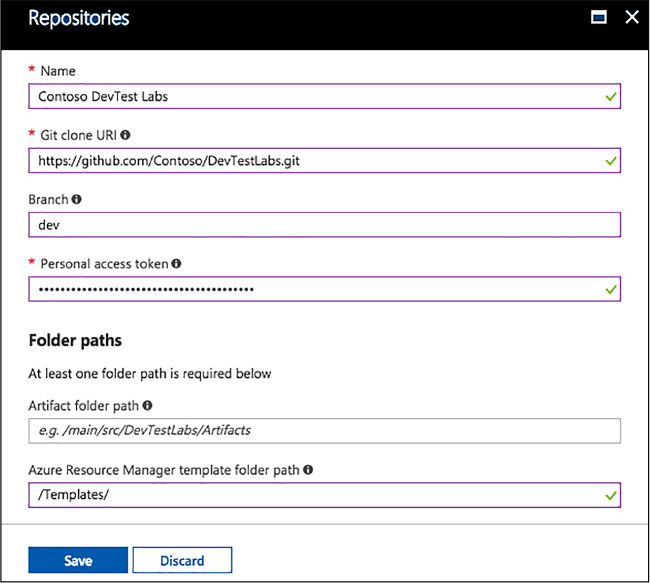Image resolution: width=650 pixels, height=583 pixels.
Task: Click the info icon next to Git clone URI
Action: point(125,135)
